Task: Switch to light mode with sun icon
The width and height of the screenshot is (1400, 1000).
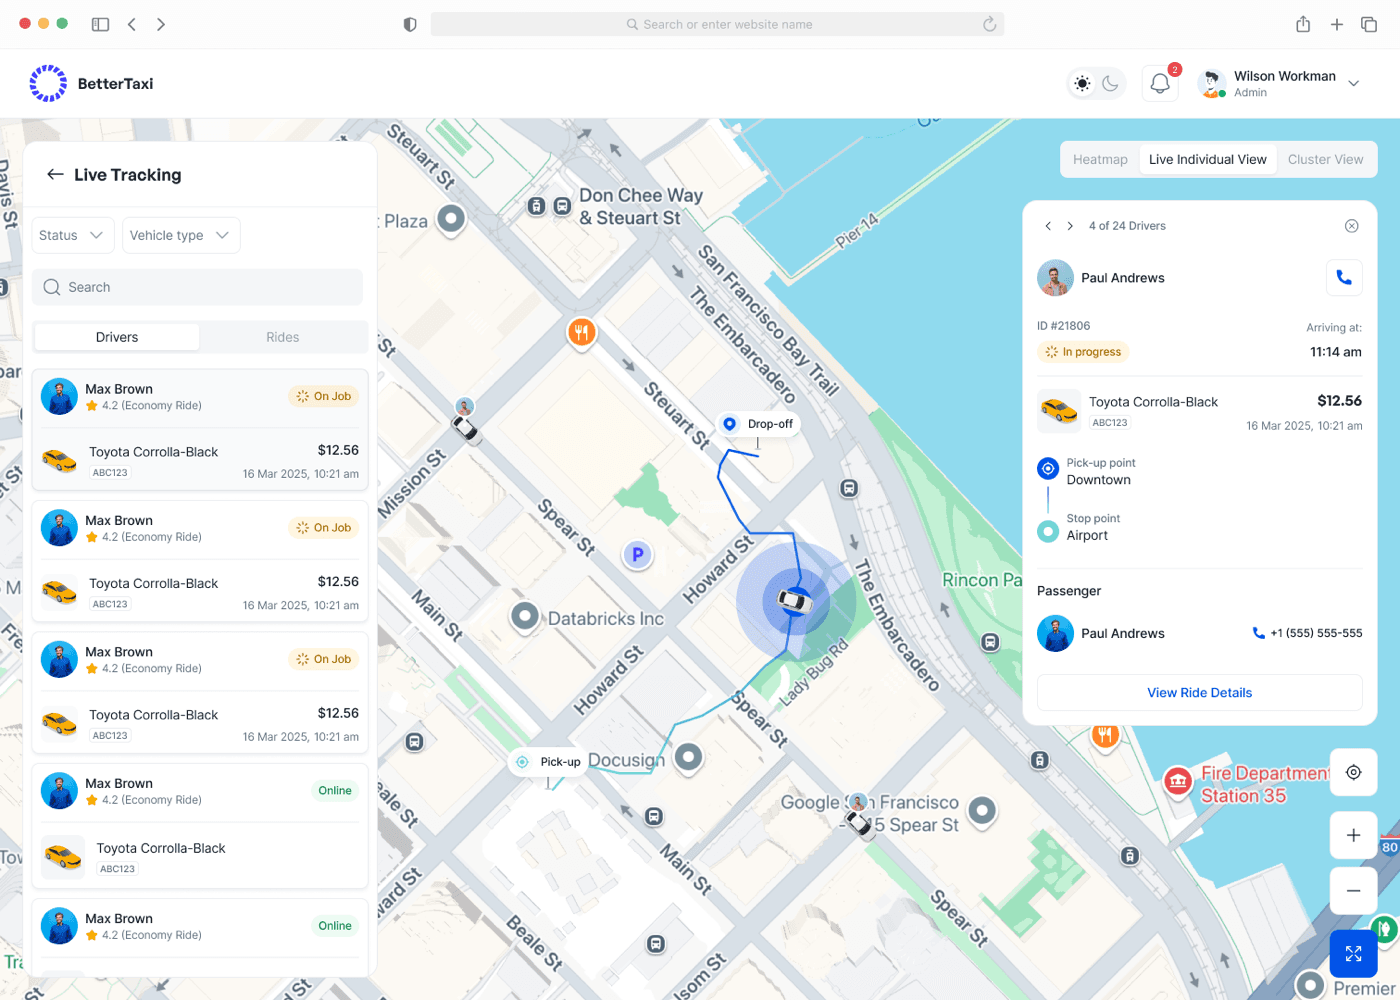Action: click(x=1081, y=83)
